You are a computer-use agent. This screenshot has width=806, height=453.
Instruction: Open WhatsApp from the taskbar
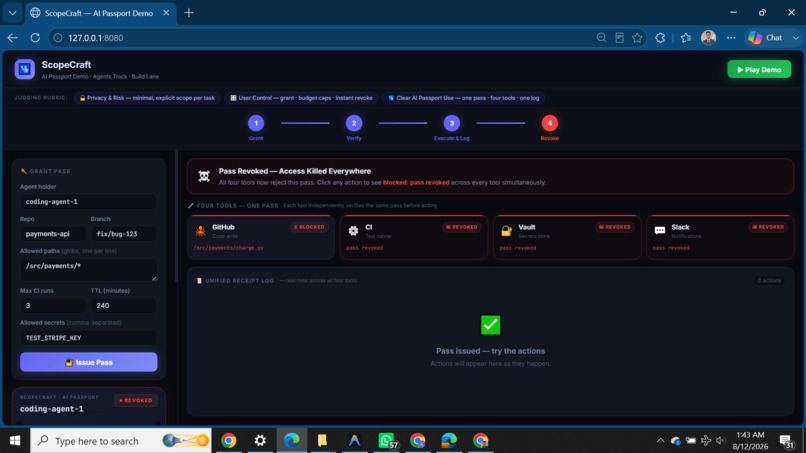tap(387, 441)
